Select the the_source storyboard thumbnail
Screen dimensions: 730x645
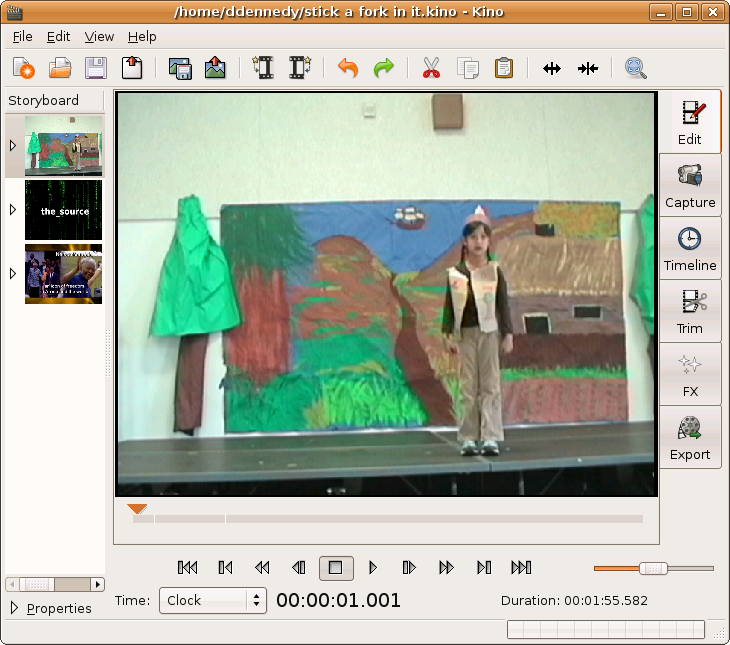63,210
